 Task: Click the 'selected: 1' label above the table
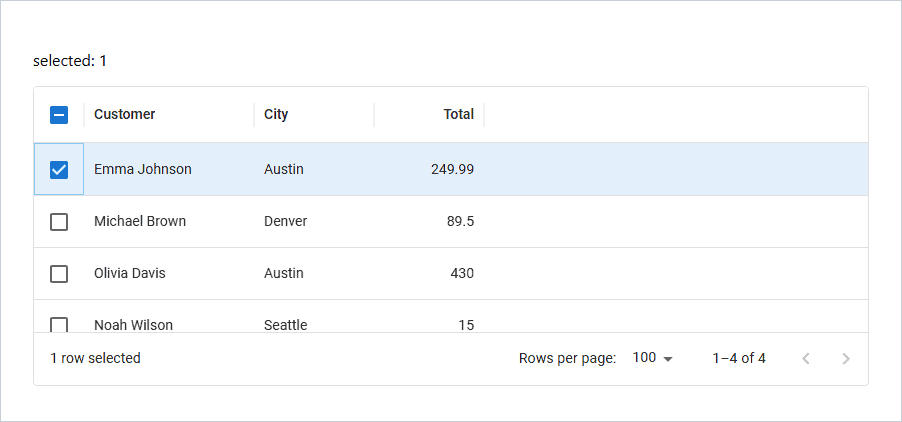point(70,61)
